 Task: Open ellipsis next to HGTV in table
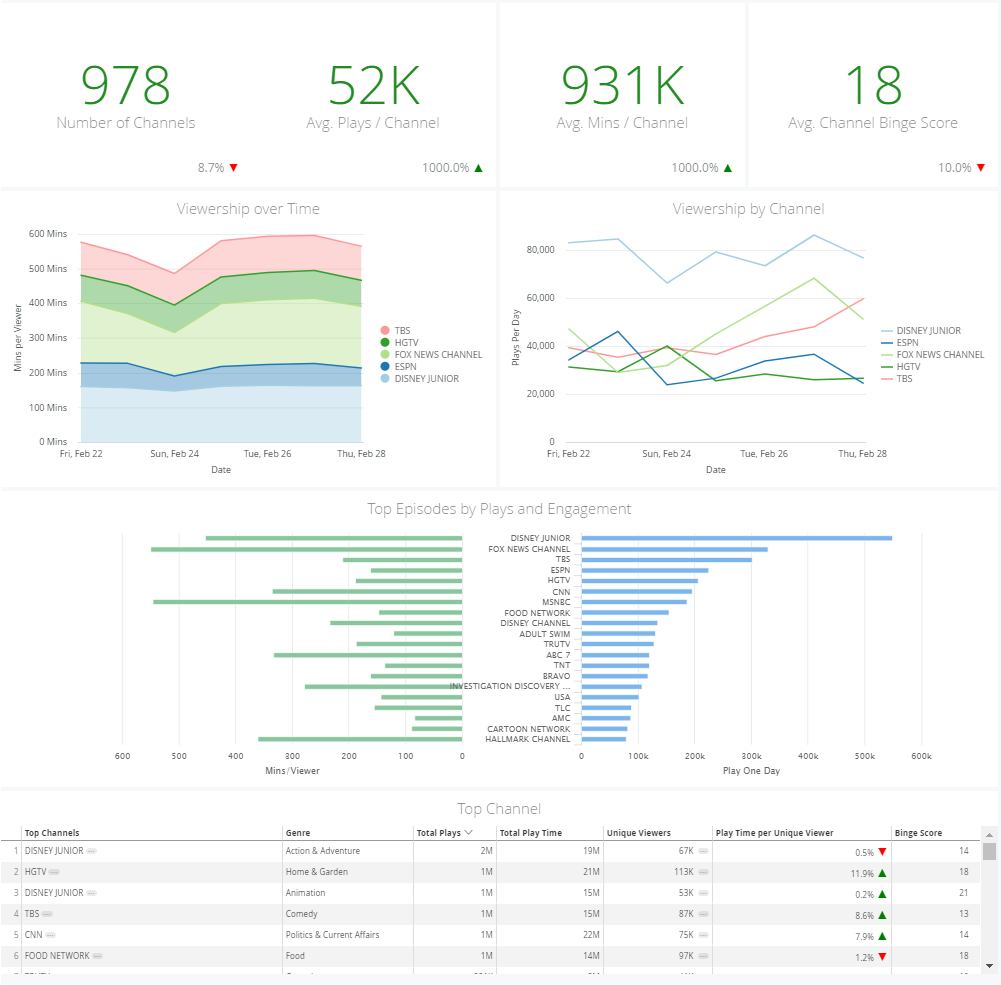pyautogui.click(x=54, y=872)
